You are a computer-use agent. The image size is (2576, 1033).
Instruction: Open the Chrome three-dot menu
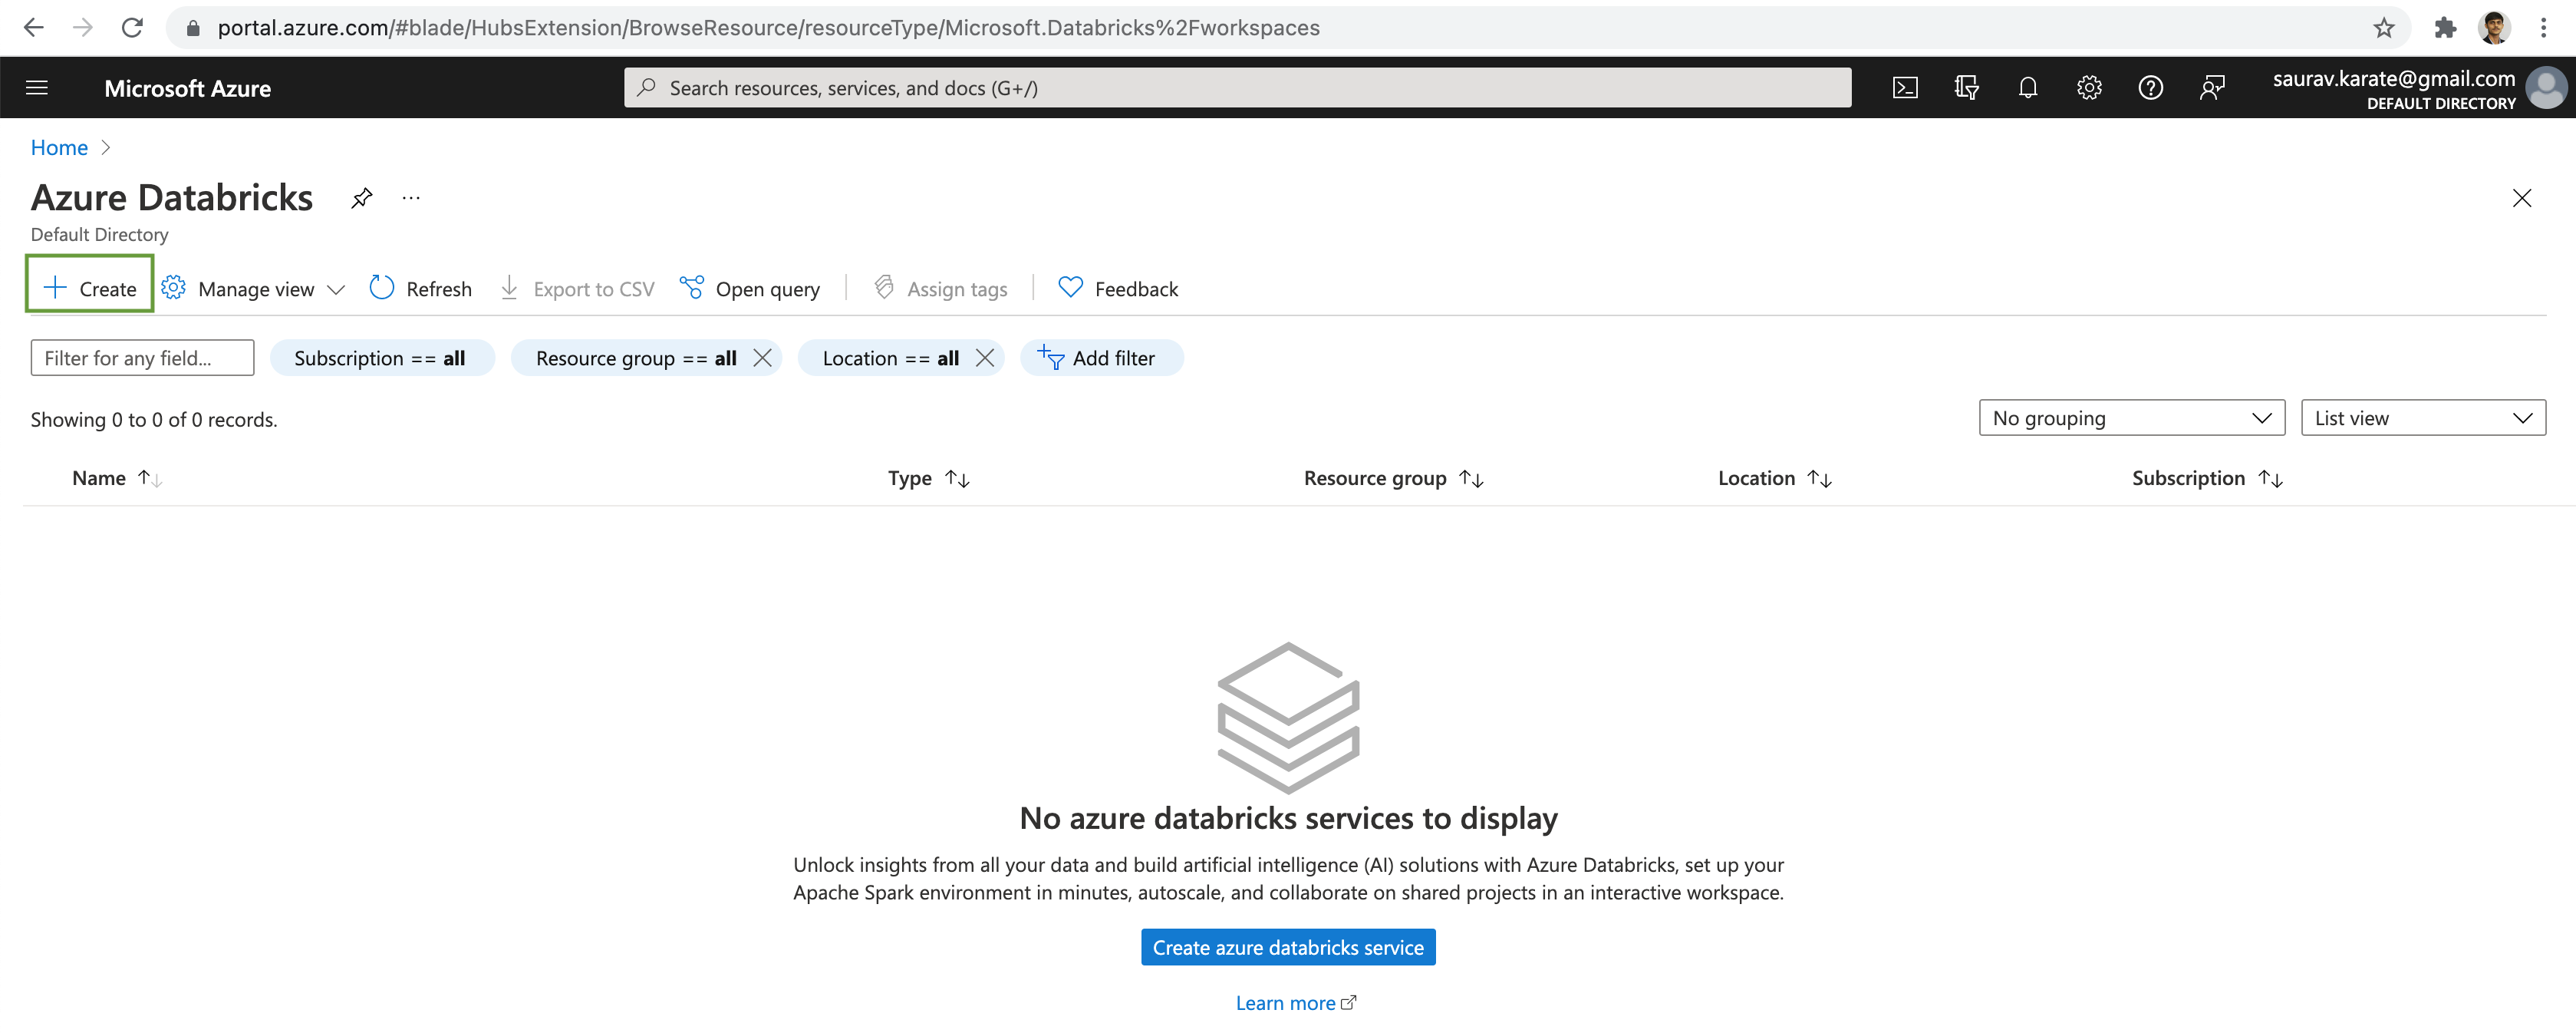2543,28
